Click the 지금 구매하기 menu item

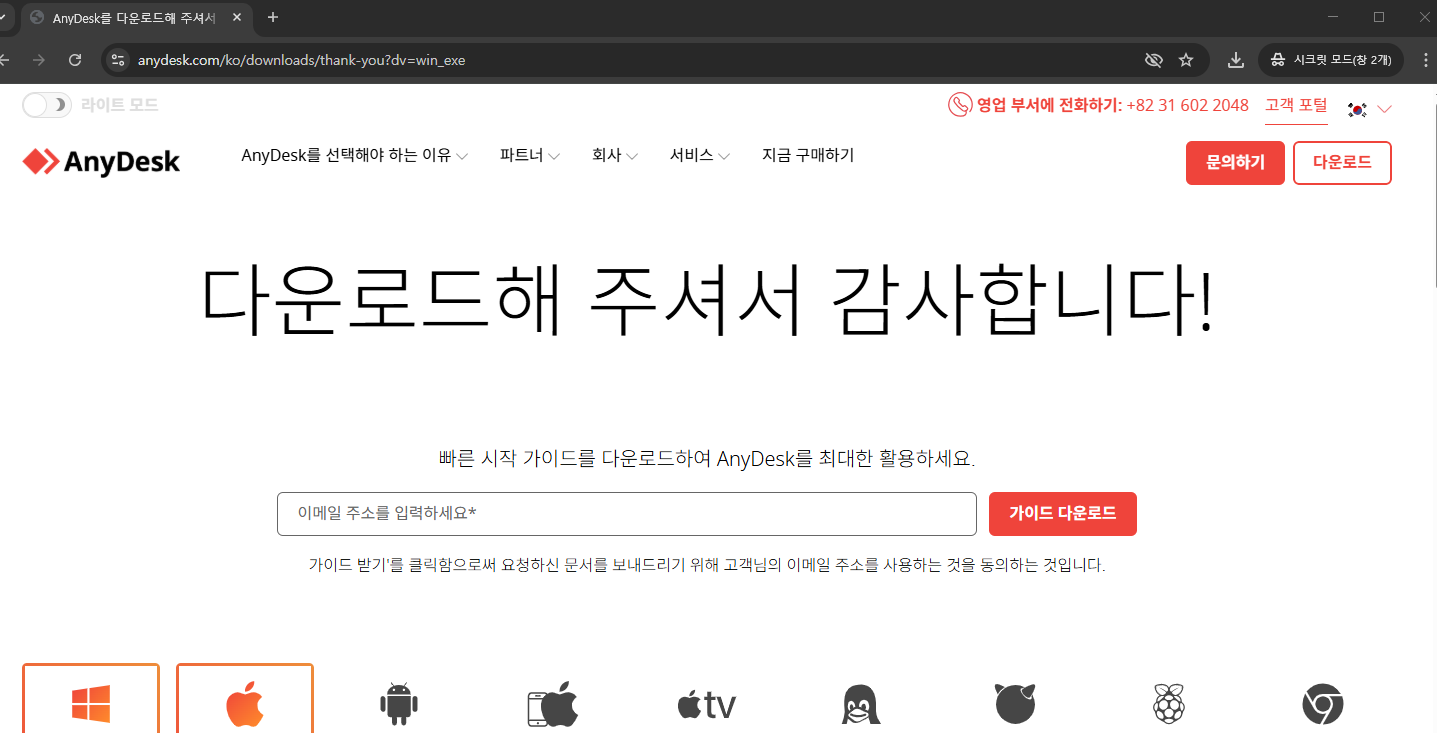coord(808,155)
